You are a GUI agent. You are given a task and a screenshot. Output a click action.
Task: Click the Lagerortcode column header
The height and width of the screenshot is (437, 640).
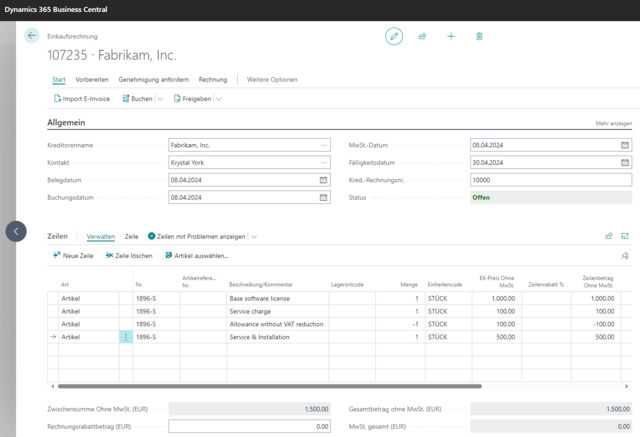click(347, 285)
